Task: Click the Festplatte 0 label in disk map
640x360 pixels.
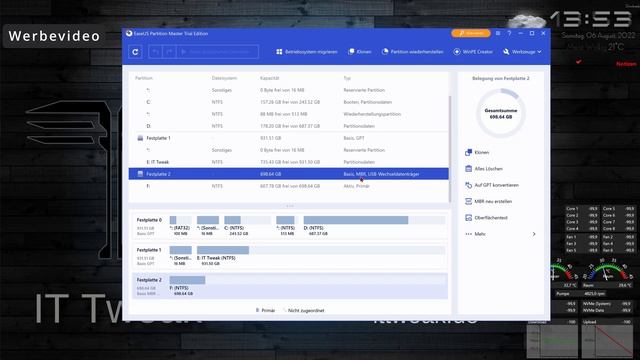Action: pos(149,220)
